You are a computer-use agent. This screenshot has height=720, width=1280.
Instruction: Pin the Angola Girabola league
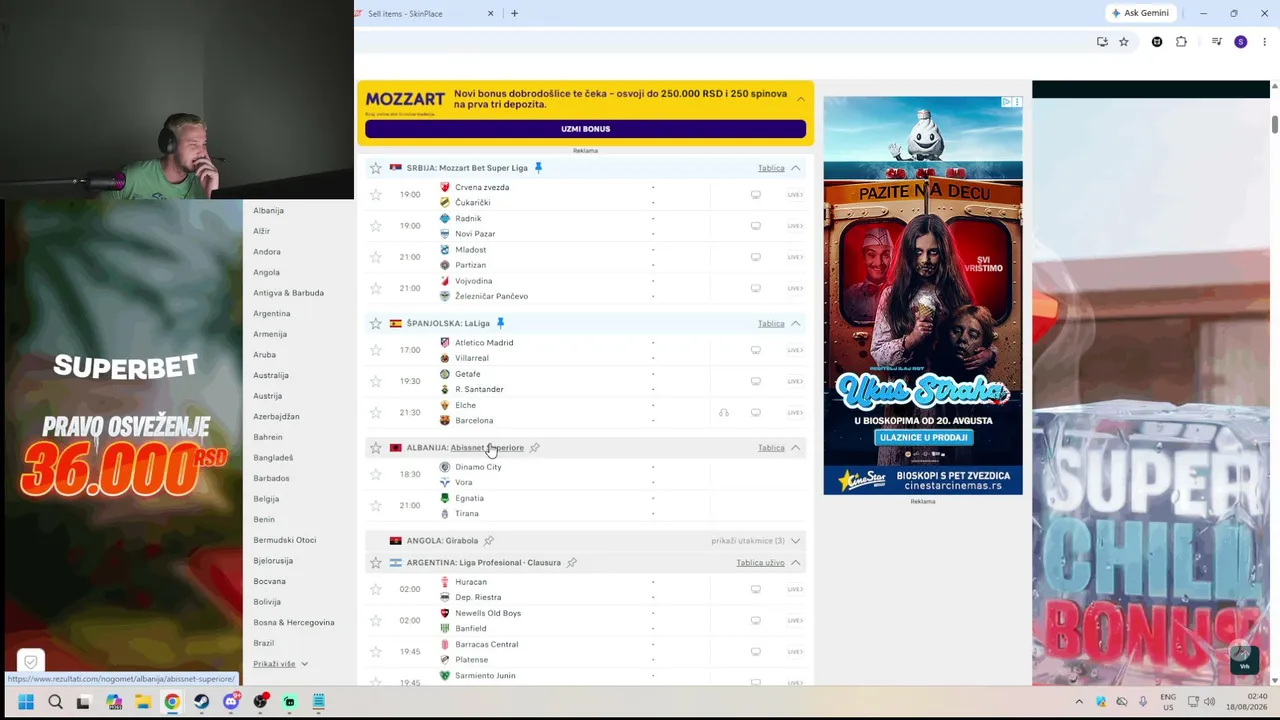point(489,541)
